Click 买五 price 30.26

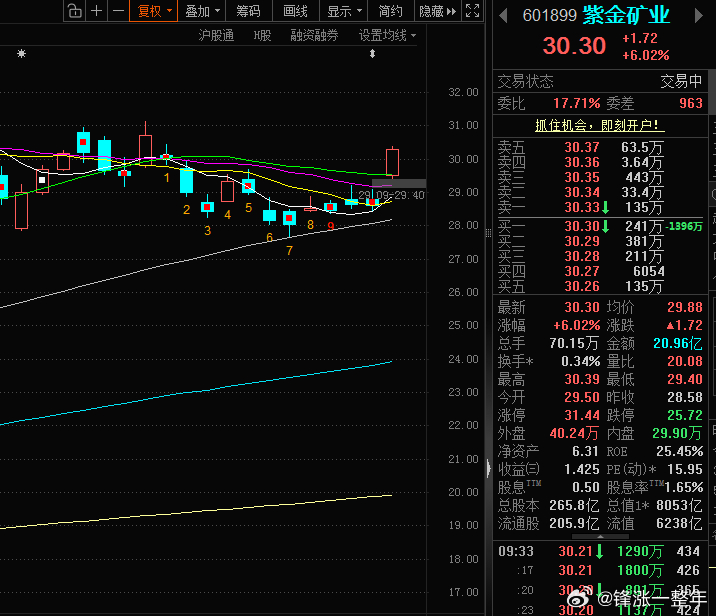582,287
